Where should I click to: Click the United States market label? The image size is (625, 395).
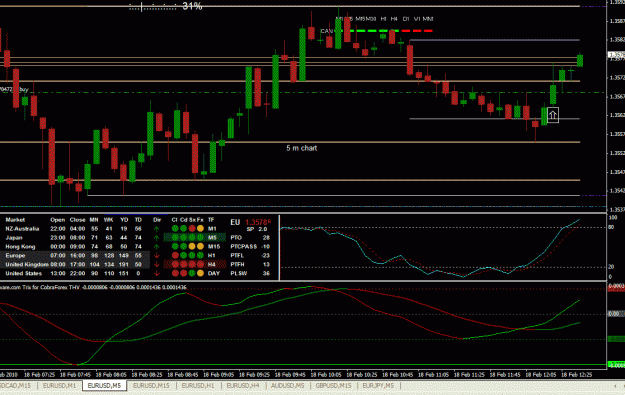click(24, 273)
